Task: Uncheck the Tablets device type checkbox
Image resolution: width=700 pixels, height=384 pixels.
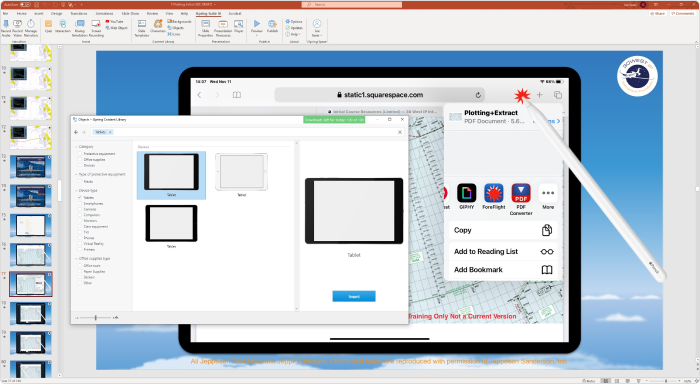Action: click(80, 197)
